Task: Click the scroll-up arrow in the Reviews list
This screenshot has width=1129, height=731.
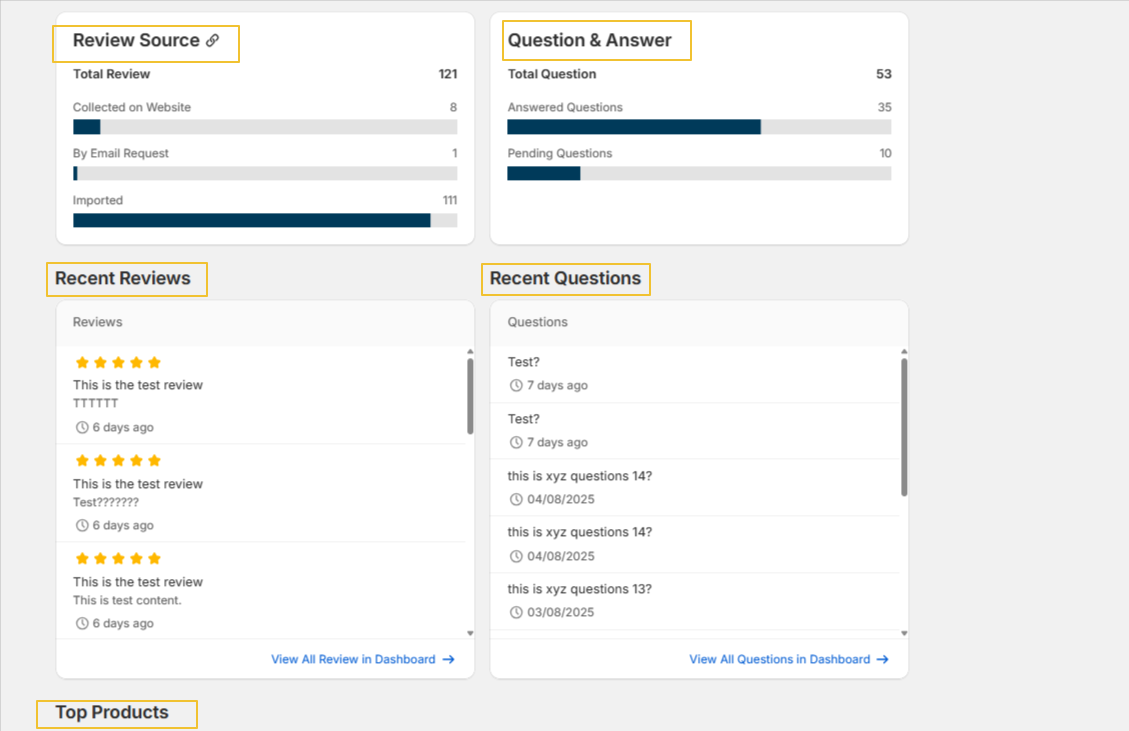Action: point(470,352)
